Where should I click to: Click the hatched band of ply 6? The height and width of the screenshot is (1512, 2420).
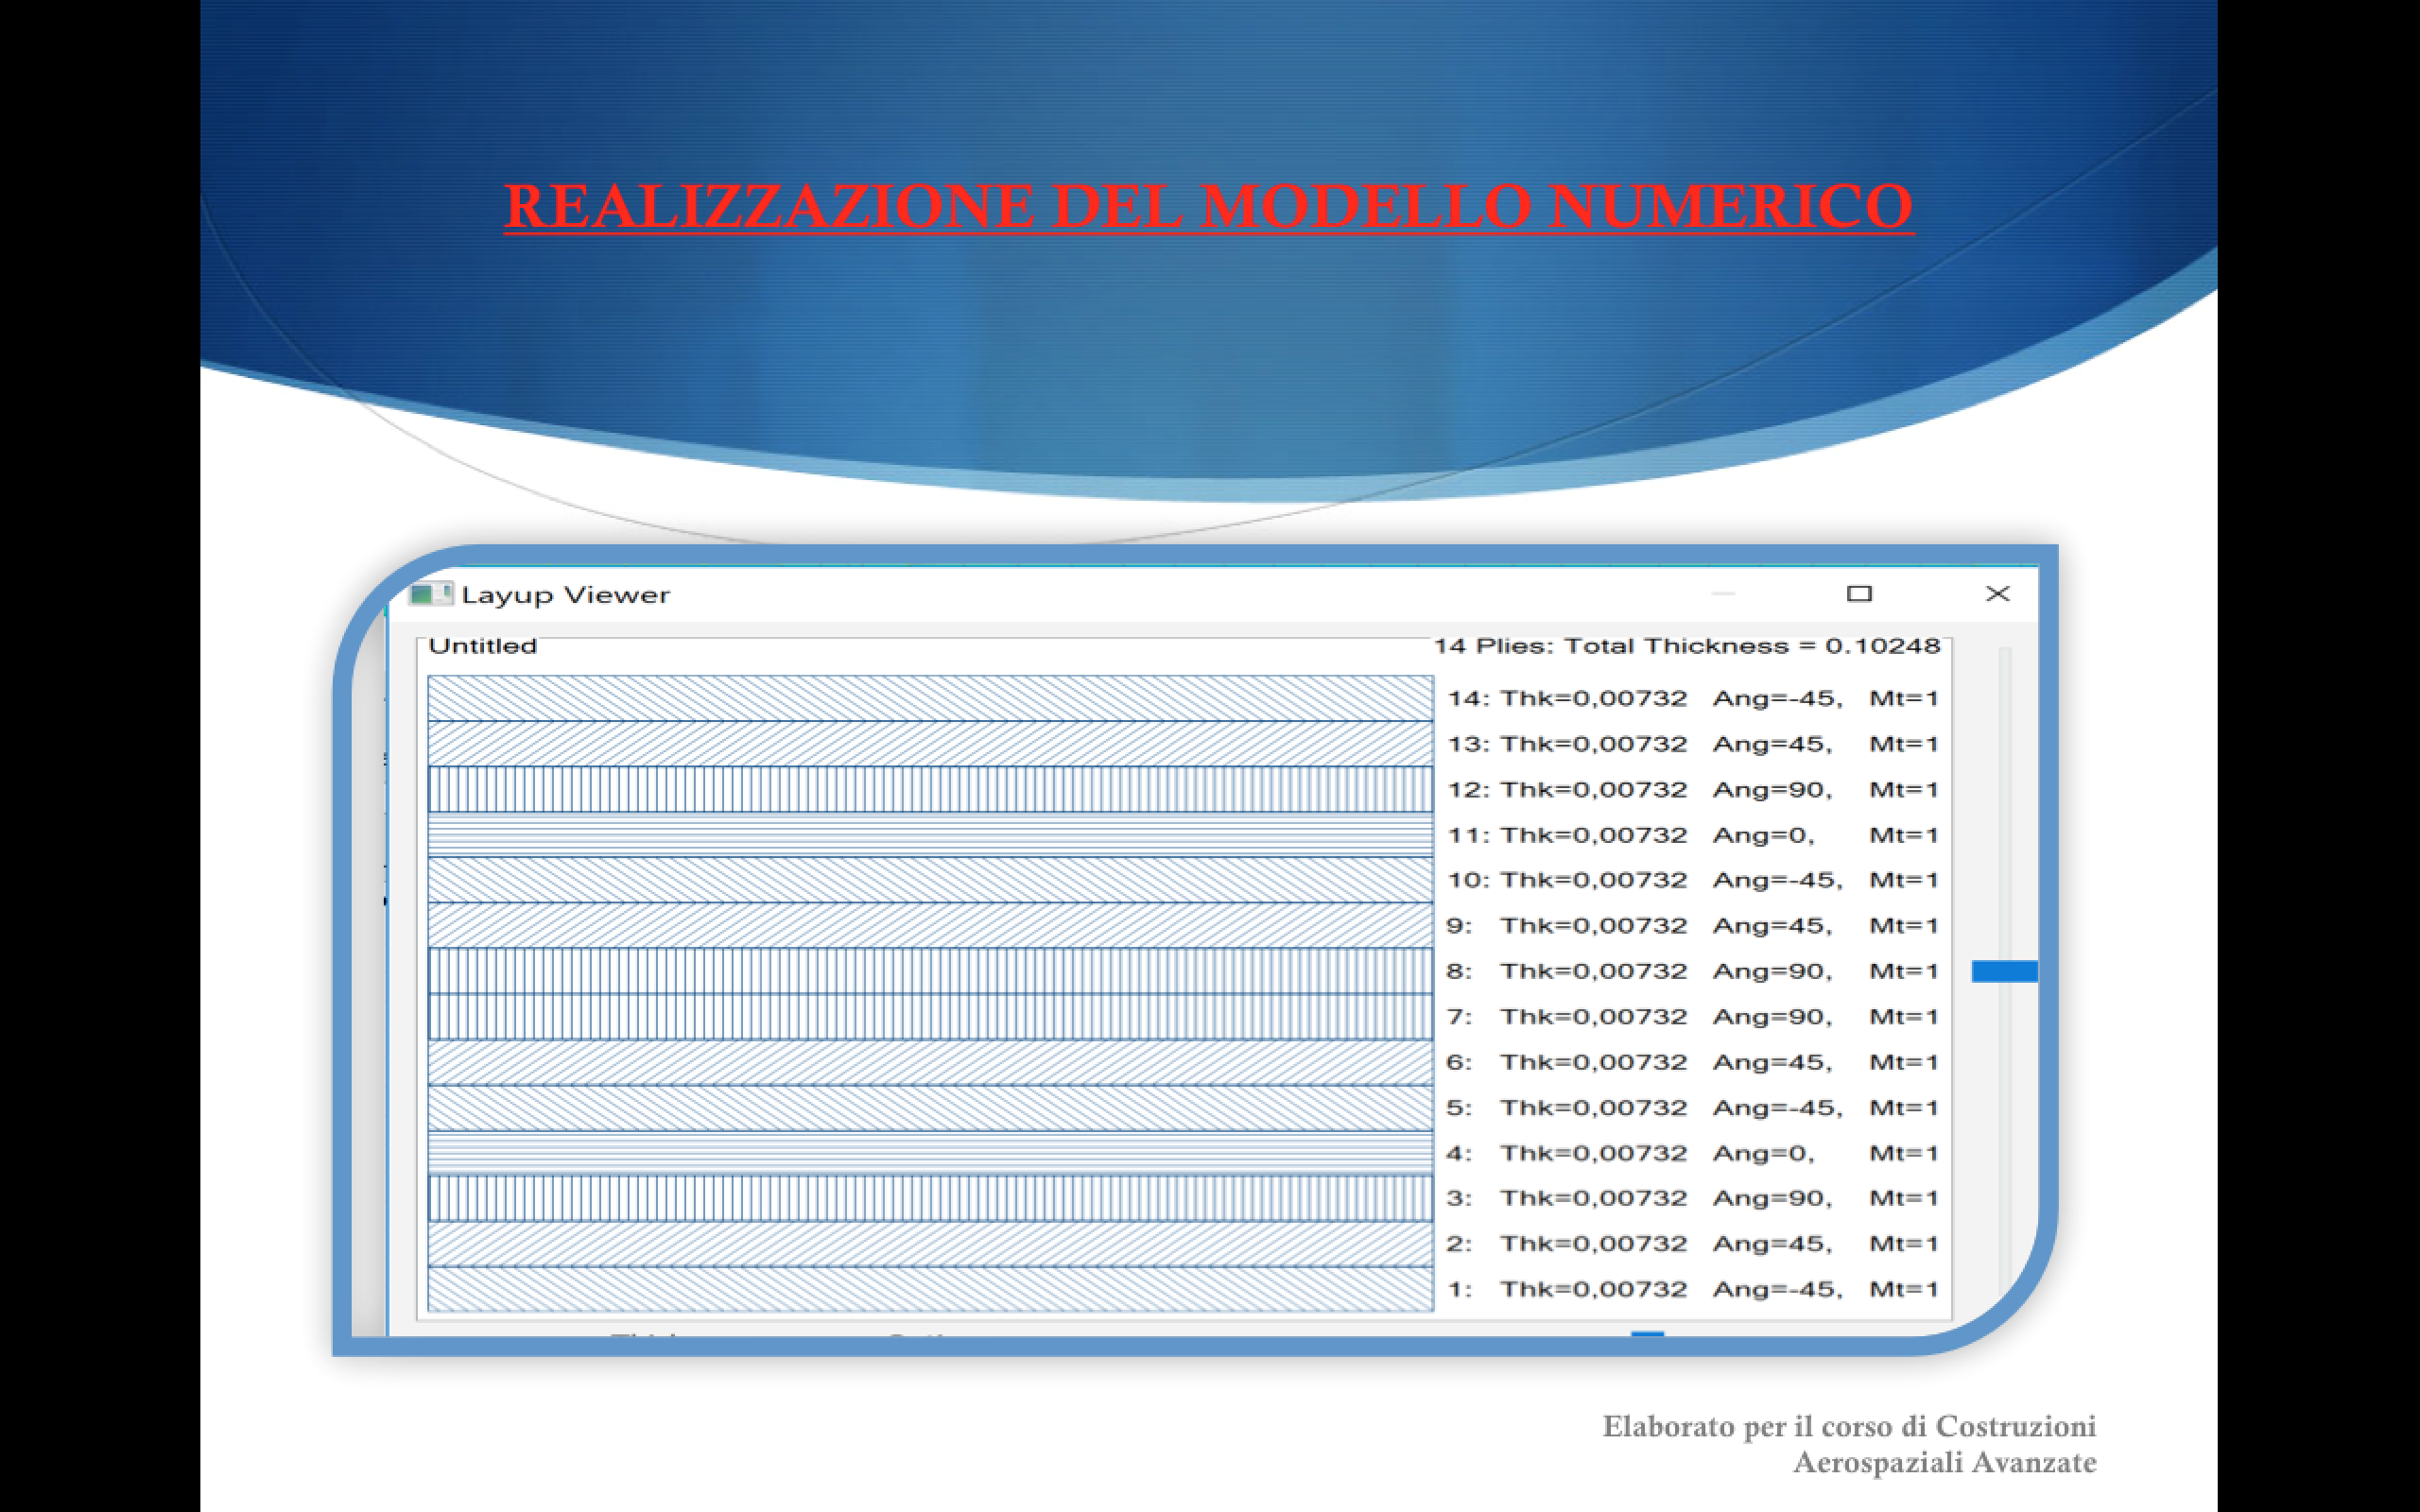coord(930,1062)
